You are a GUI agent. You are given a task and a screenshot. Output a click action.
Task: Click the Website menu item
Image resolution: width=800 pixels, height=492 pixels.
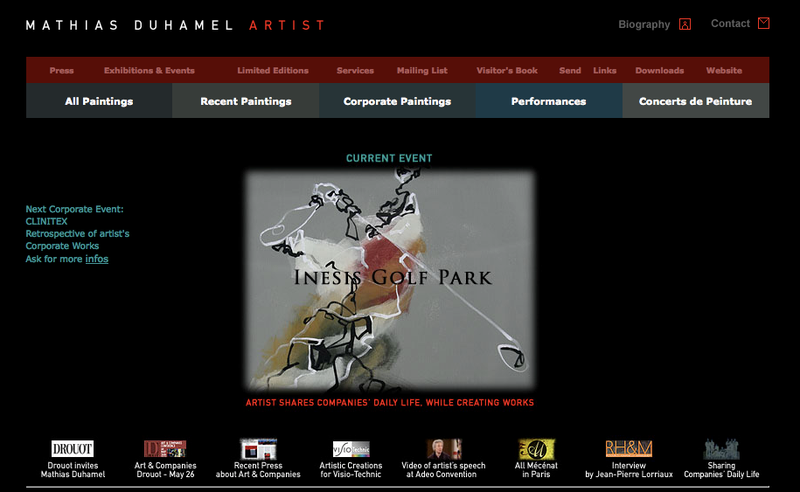(724, 70)
